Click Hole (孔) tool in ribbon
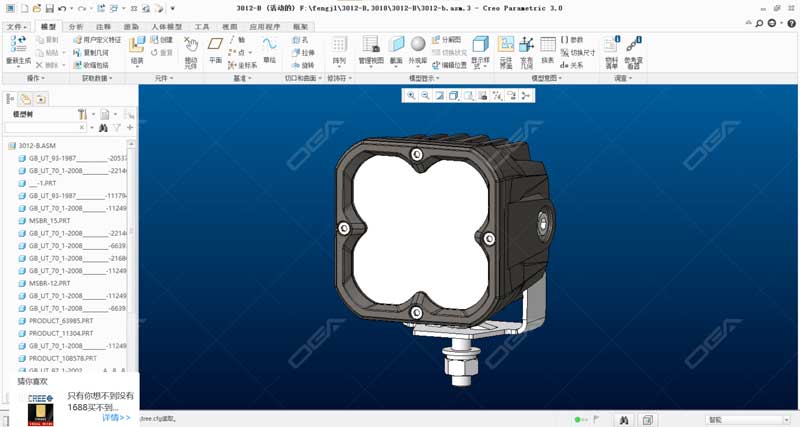This screenshot has height=427, width=800. coord(300,40)
